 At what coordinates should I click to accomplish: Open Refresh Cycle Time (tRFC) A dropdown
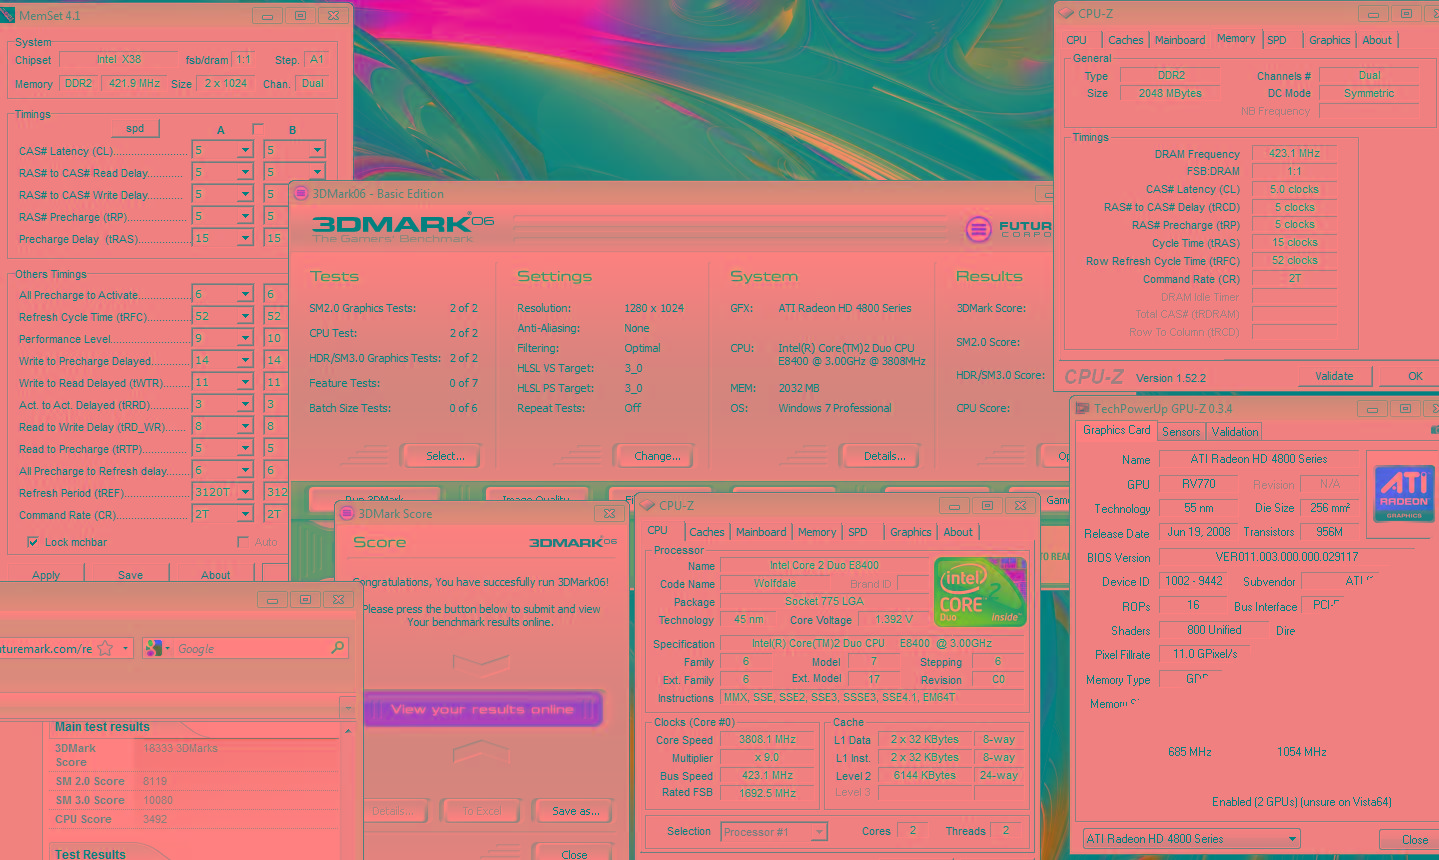[x=244, y=317]
